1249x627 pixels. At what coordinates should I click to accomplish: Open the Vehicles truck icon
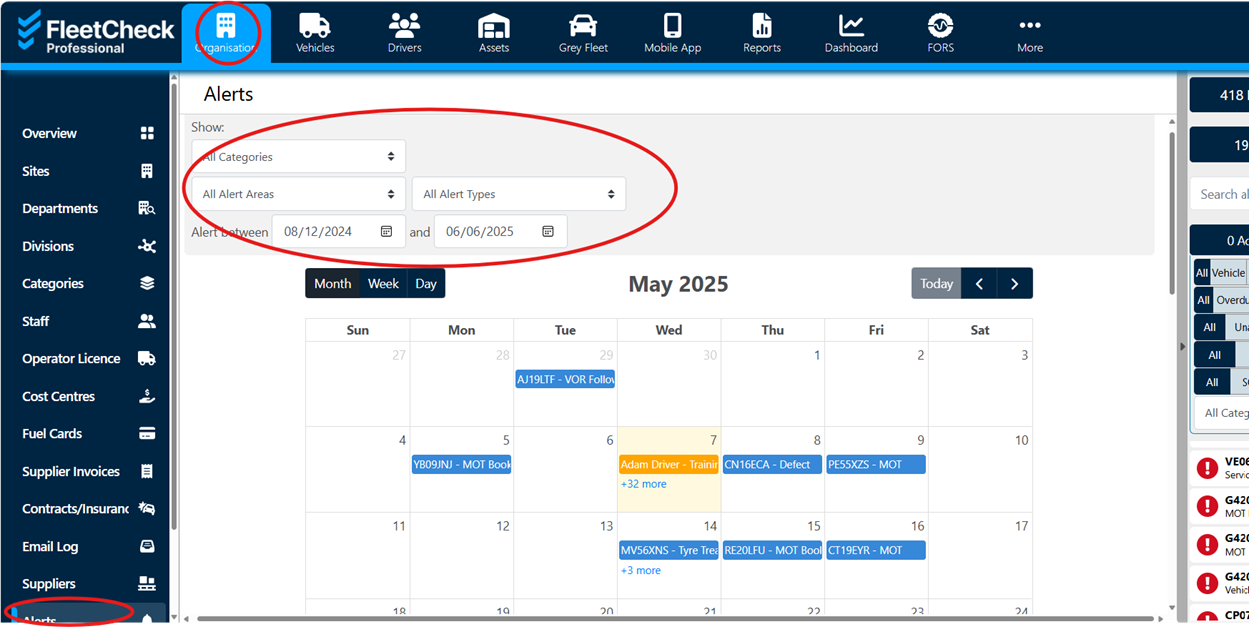click(315, 26)
